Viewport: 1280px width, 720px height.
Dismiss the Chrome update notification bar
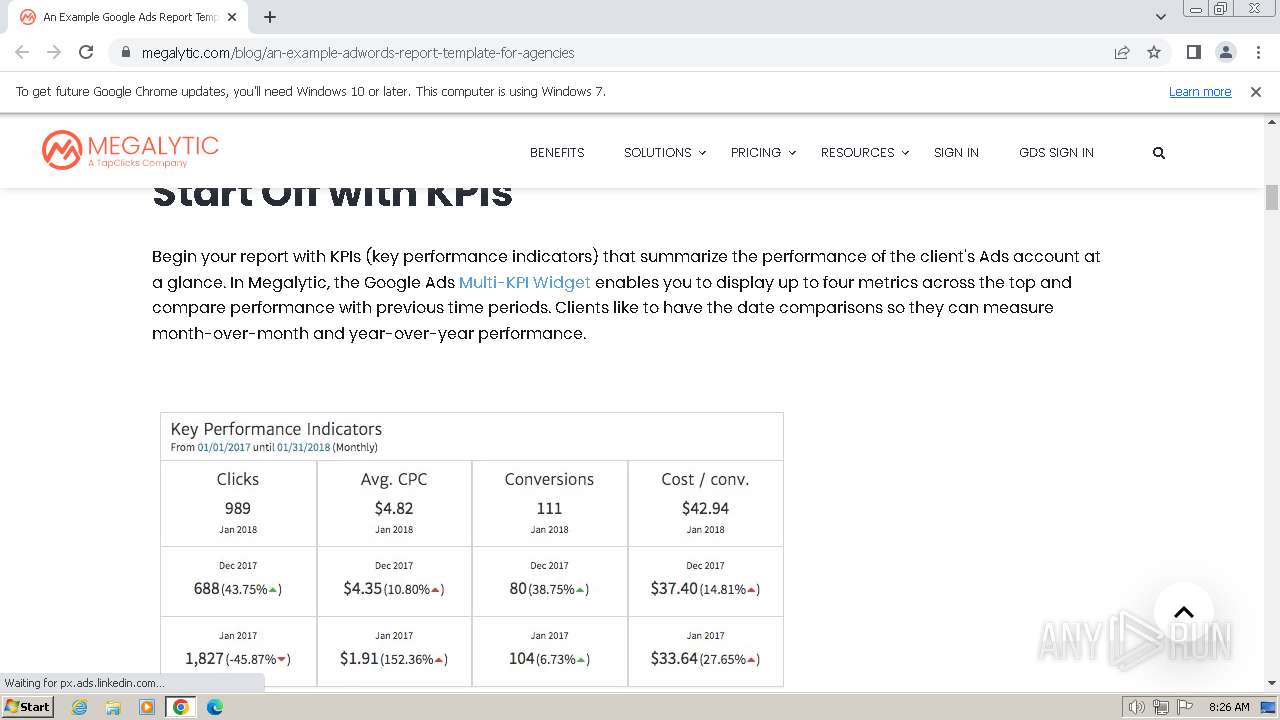click(x=1256, y=91)
